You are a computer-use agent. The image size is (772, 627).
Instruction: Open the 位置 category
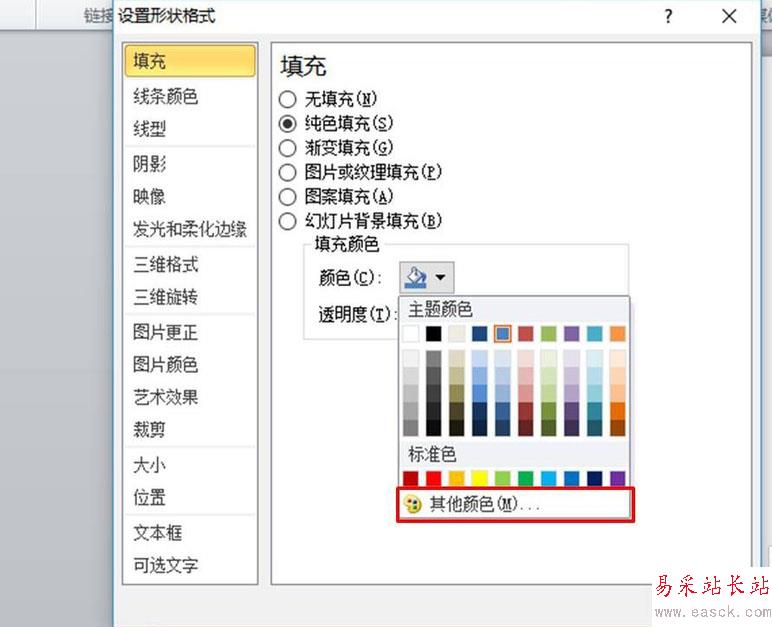(x=190, y=497)
